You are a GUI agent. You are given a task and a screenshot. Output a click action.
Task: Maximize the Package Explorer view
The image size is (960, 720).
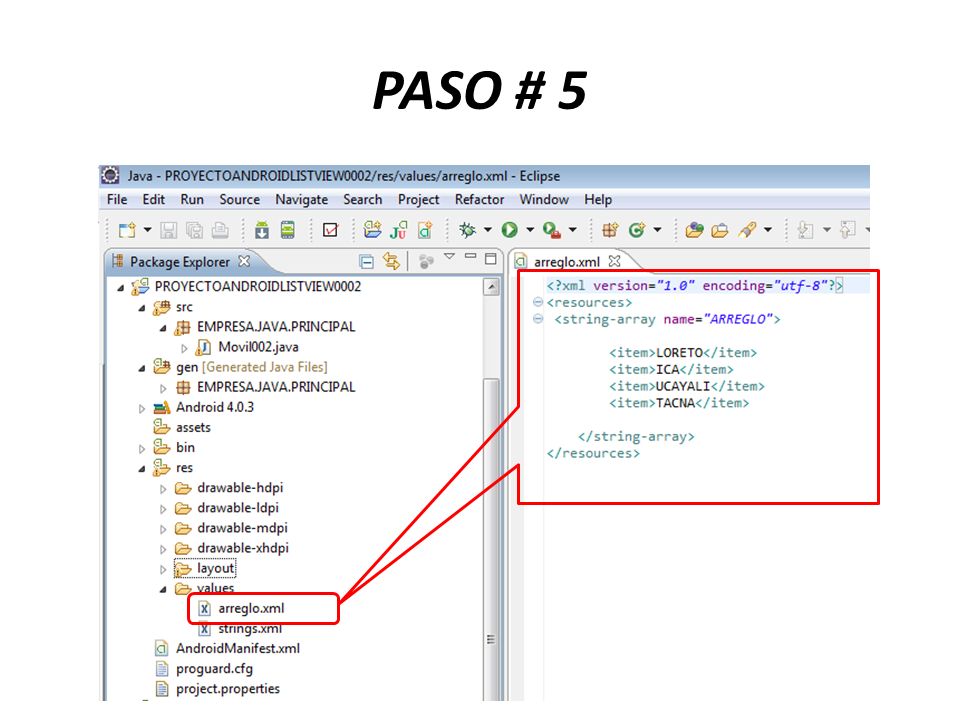pos(490,258)
